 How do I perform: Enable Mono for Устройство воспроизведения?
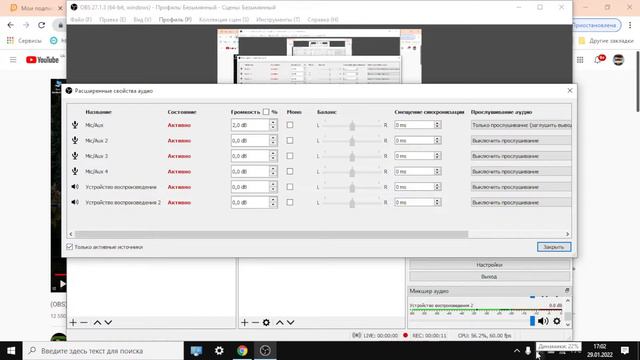(x=290, y=187)
